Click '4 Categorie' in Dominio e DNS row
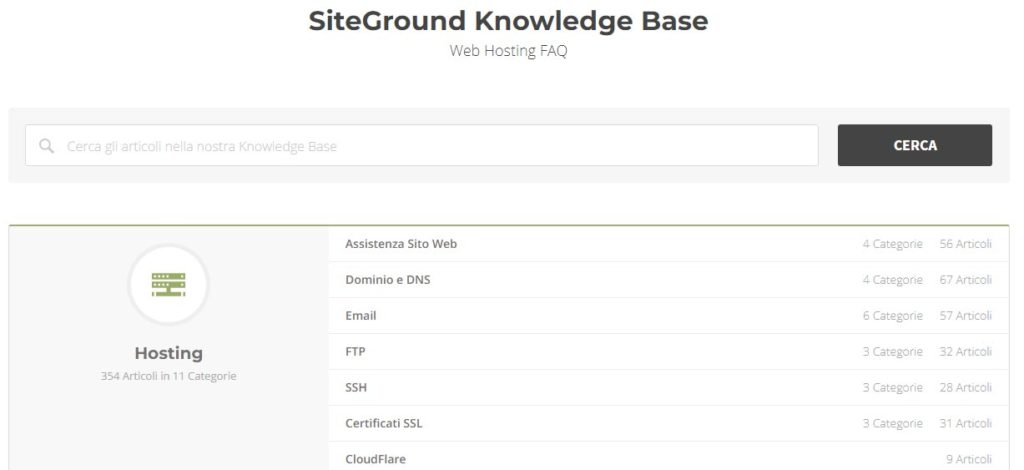This screenshot has height=470, width=1024. [x=892, y=280]
